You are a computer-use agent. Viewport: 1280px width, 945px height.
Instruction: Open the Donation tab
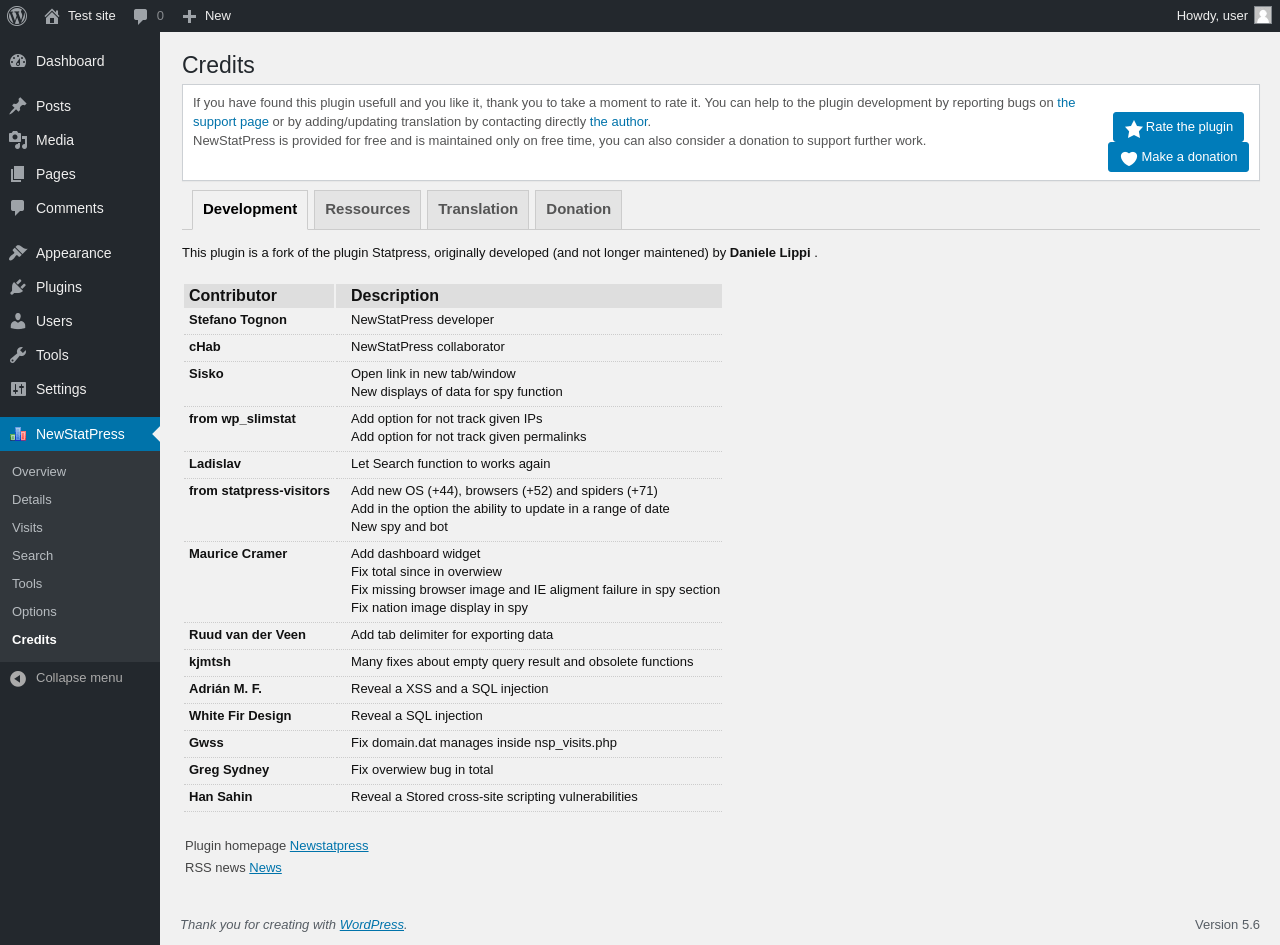(x=578, y=209)
